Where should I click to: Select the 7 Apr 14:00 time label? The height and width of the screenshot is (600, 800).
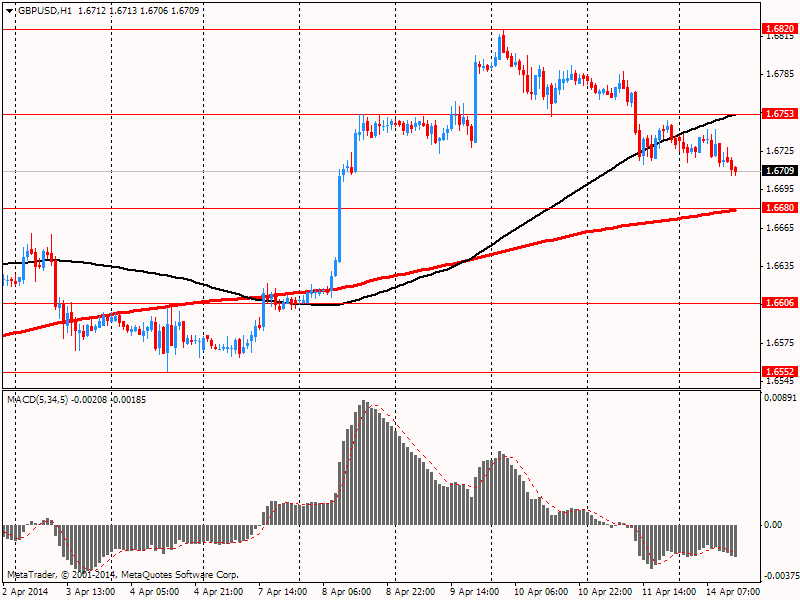(283, 592)
